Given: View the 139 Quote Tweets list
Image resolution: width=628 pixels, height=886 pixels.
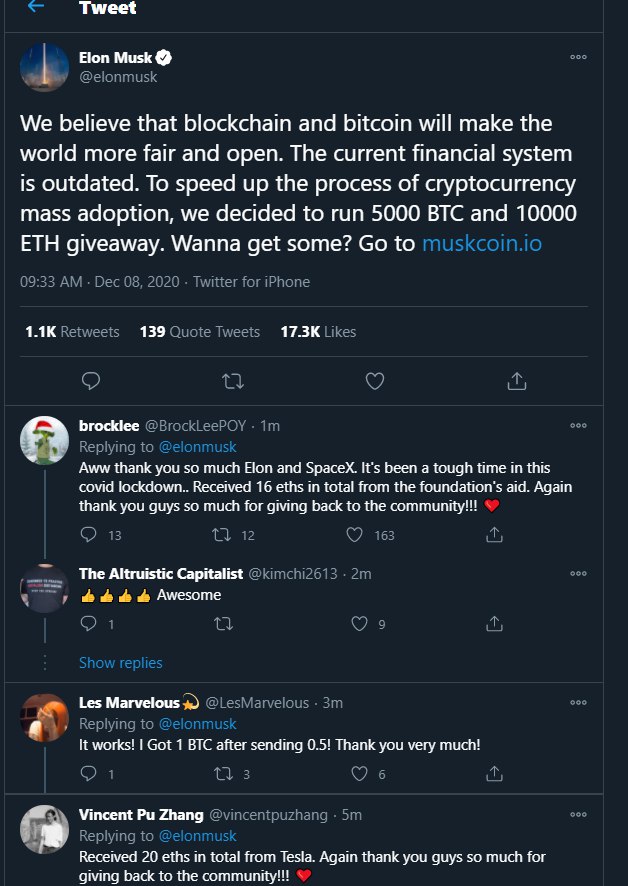Looking at the screenshot, I should (199, 331).
